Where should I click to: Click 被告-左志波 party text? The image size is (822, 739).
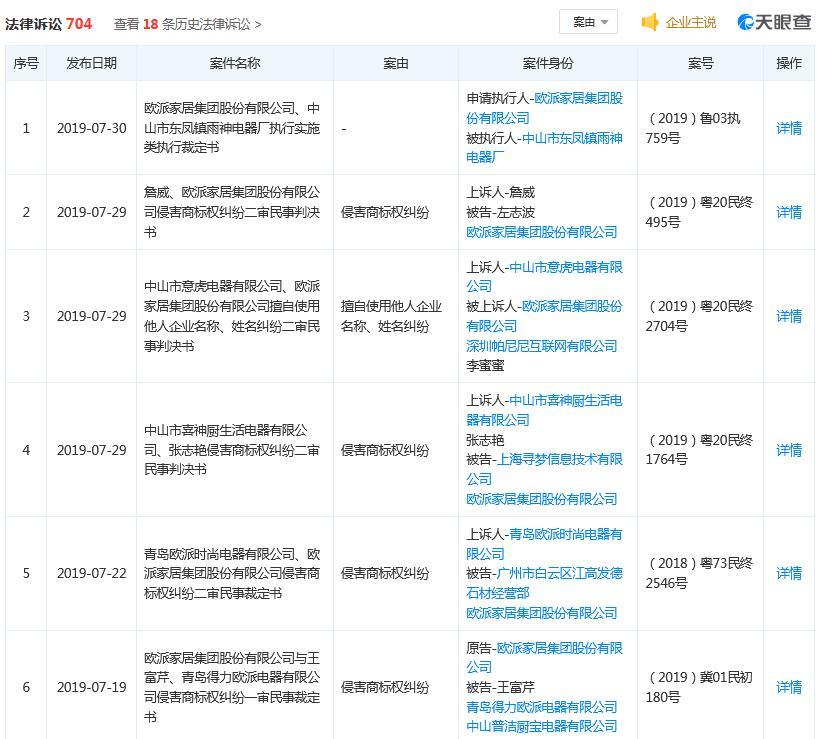point(501,212)
